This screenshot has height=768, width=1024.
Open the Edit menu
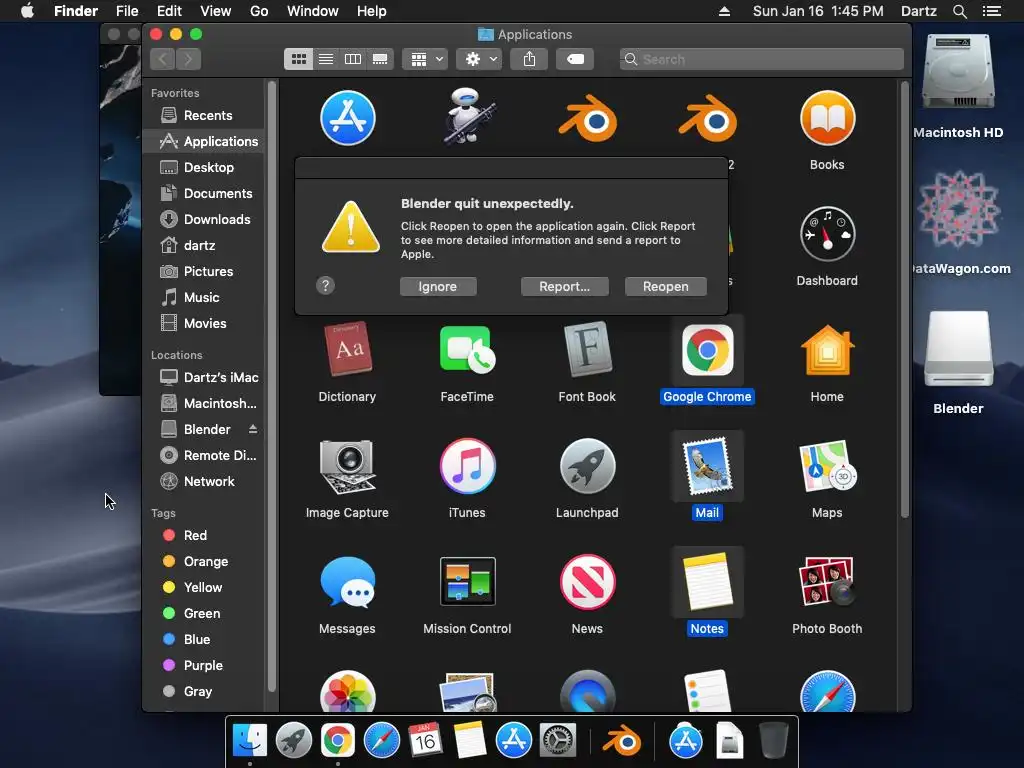(169, 11)
